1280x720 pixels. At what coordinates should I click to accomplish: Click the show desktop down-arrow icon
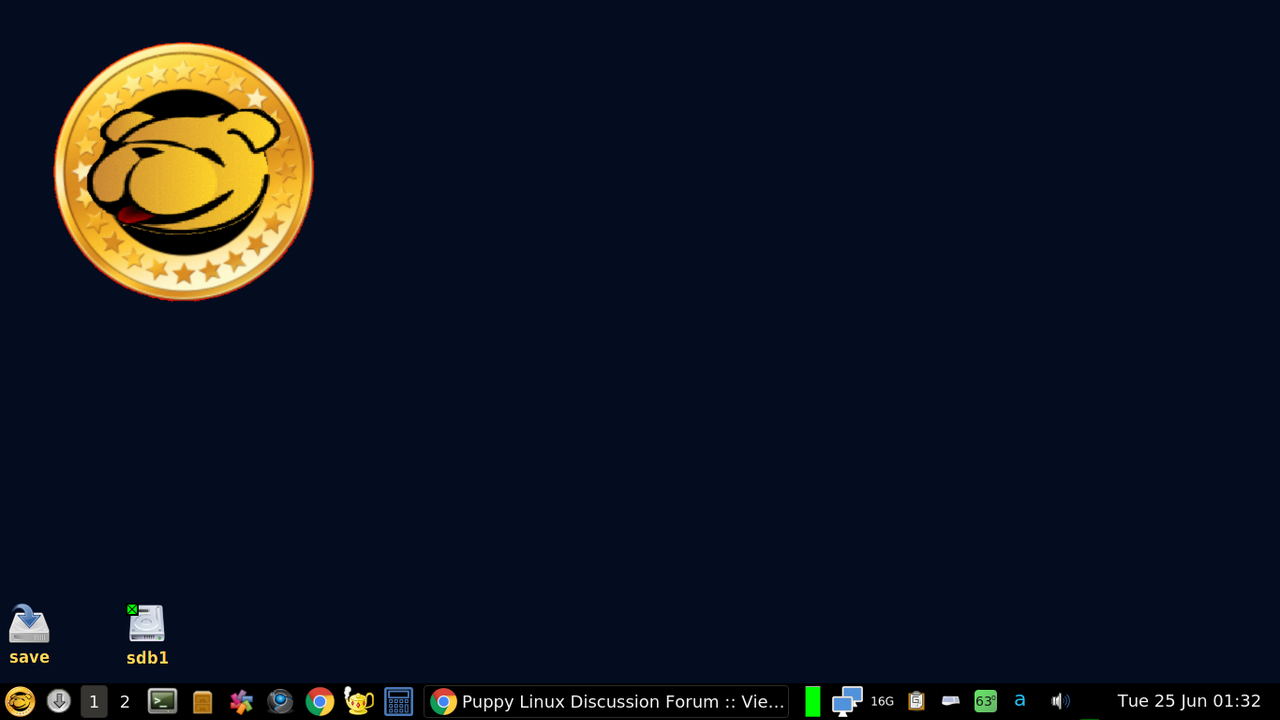tap(59, 702)
